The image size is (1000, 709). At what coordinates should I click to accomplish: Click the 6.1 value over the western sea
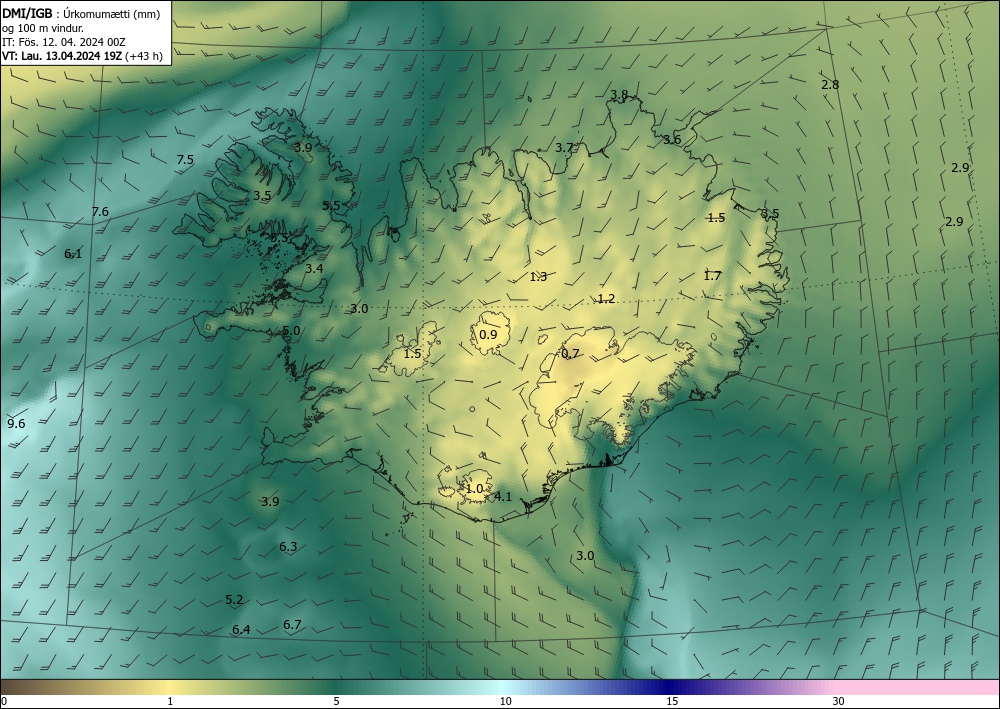73,254
